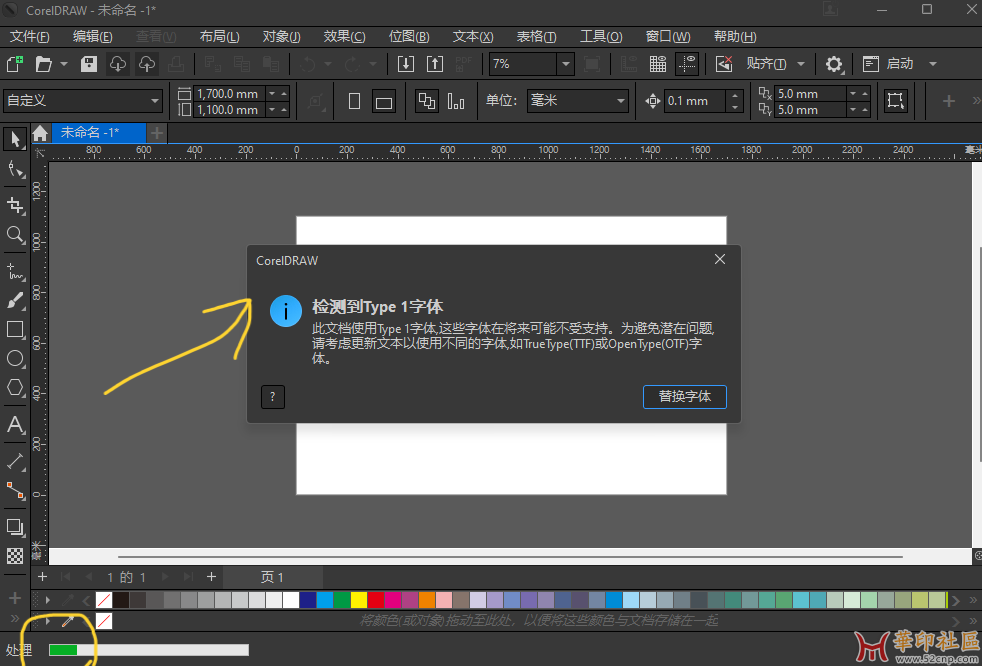Select the Transparency checkerboard tool

15,555
